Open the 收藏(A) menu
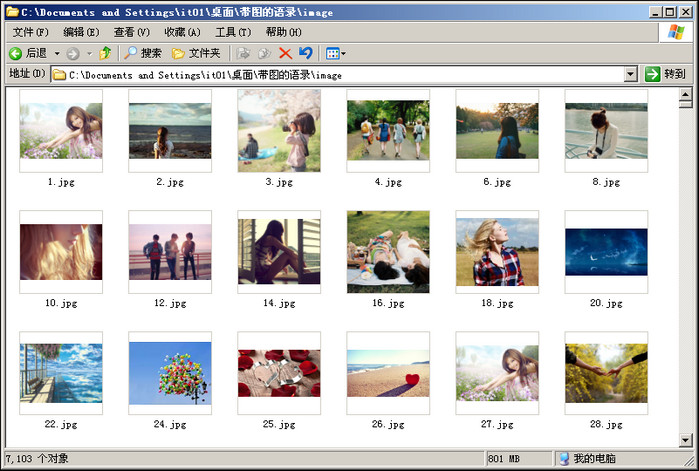The image size is (699, 471). [x=182, y=32]
